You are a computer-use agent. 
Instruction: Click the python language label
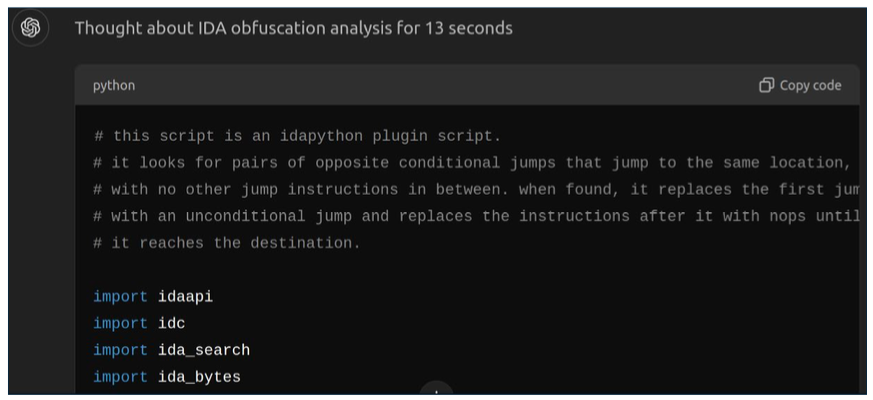(114, 85)
